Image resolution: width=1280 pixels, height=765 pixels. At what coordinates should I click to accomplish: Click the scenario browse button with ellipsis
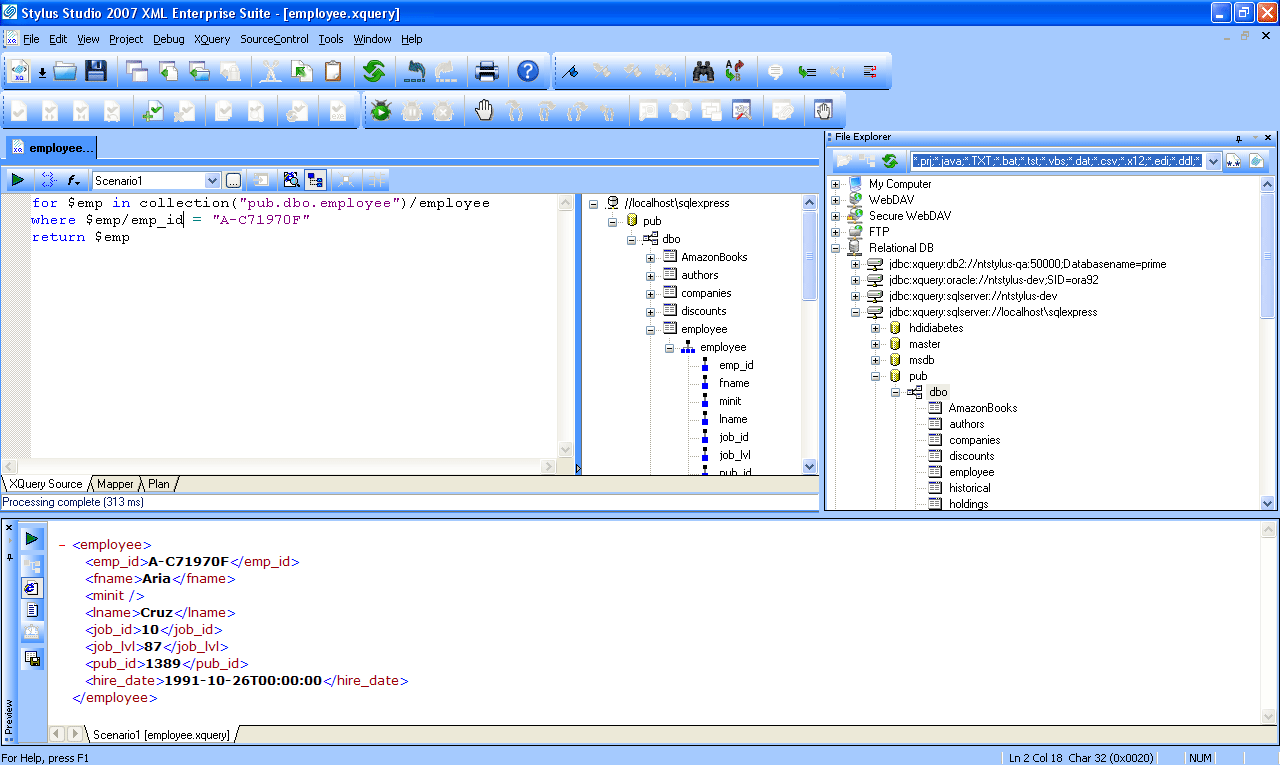(x=233, y=181)
